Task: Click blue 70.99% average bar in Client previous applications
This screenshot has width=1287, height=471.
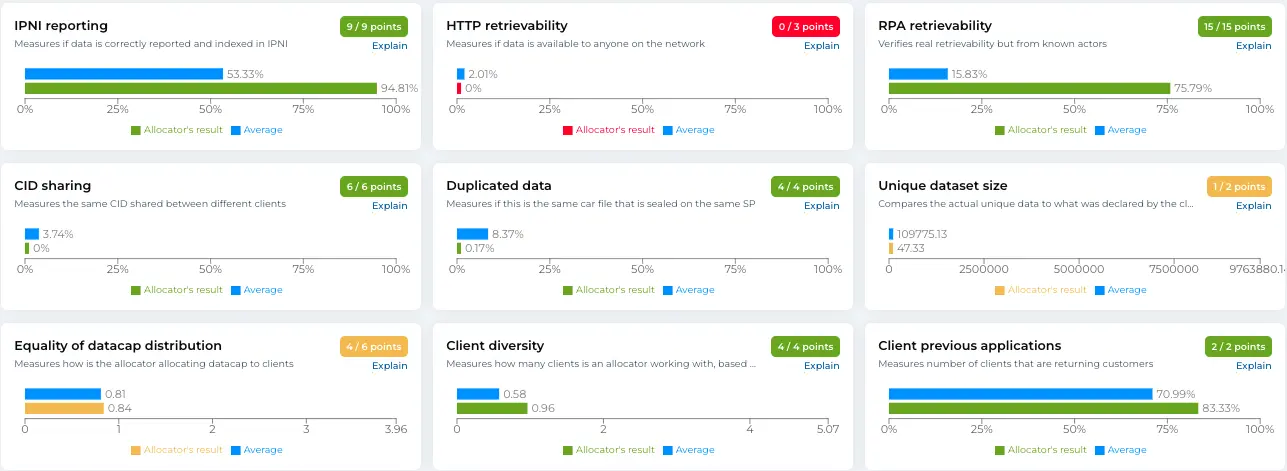Action: click(x=1020, y=394)
